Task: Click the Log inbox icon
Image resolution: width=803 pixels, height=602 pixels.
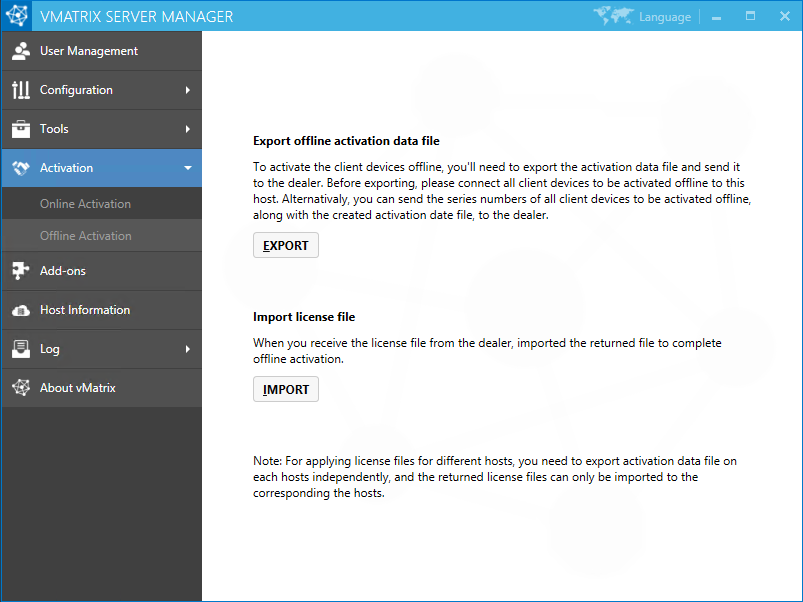Action: pyautogui.click(x=21, y=349)
